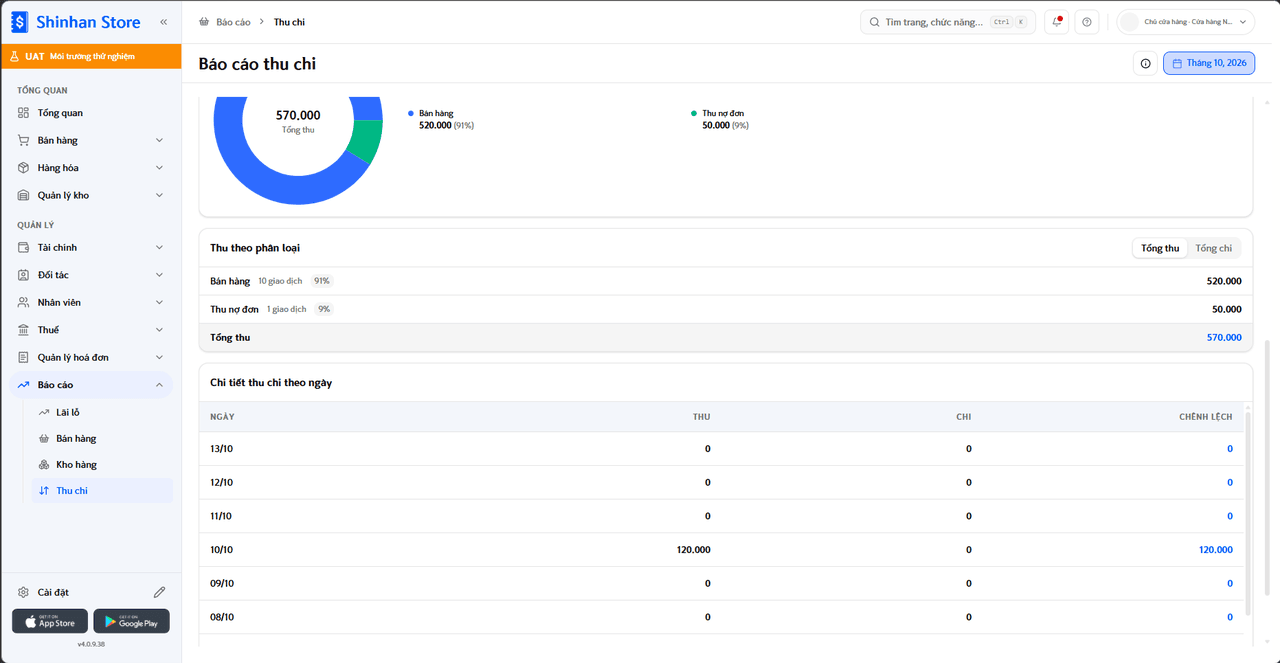Switch to the Tổng thu toggle
Screen dimensions: 1280x663
pos(1160,248)
